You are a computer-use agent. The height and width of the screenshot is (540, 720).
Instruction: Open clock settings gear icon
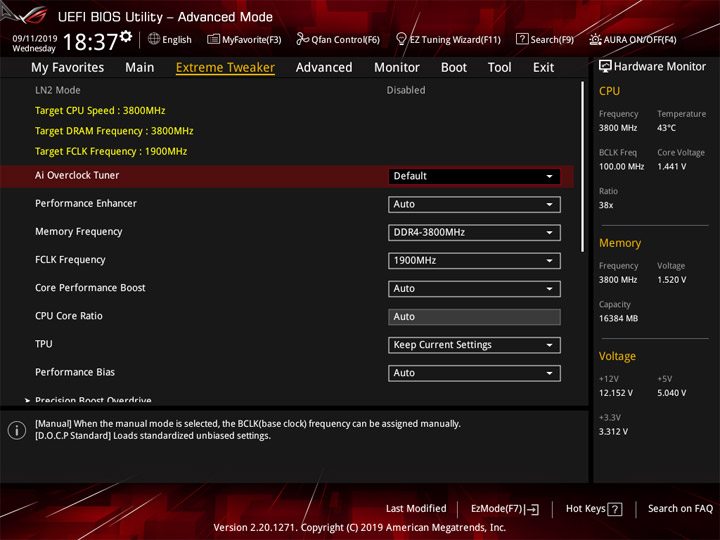pos(126,36)
